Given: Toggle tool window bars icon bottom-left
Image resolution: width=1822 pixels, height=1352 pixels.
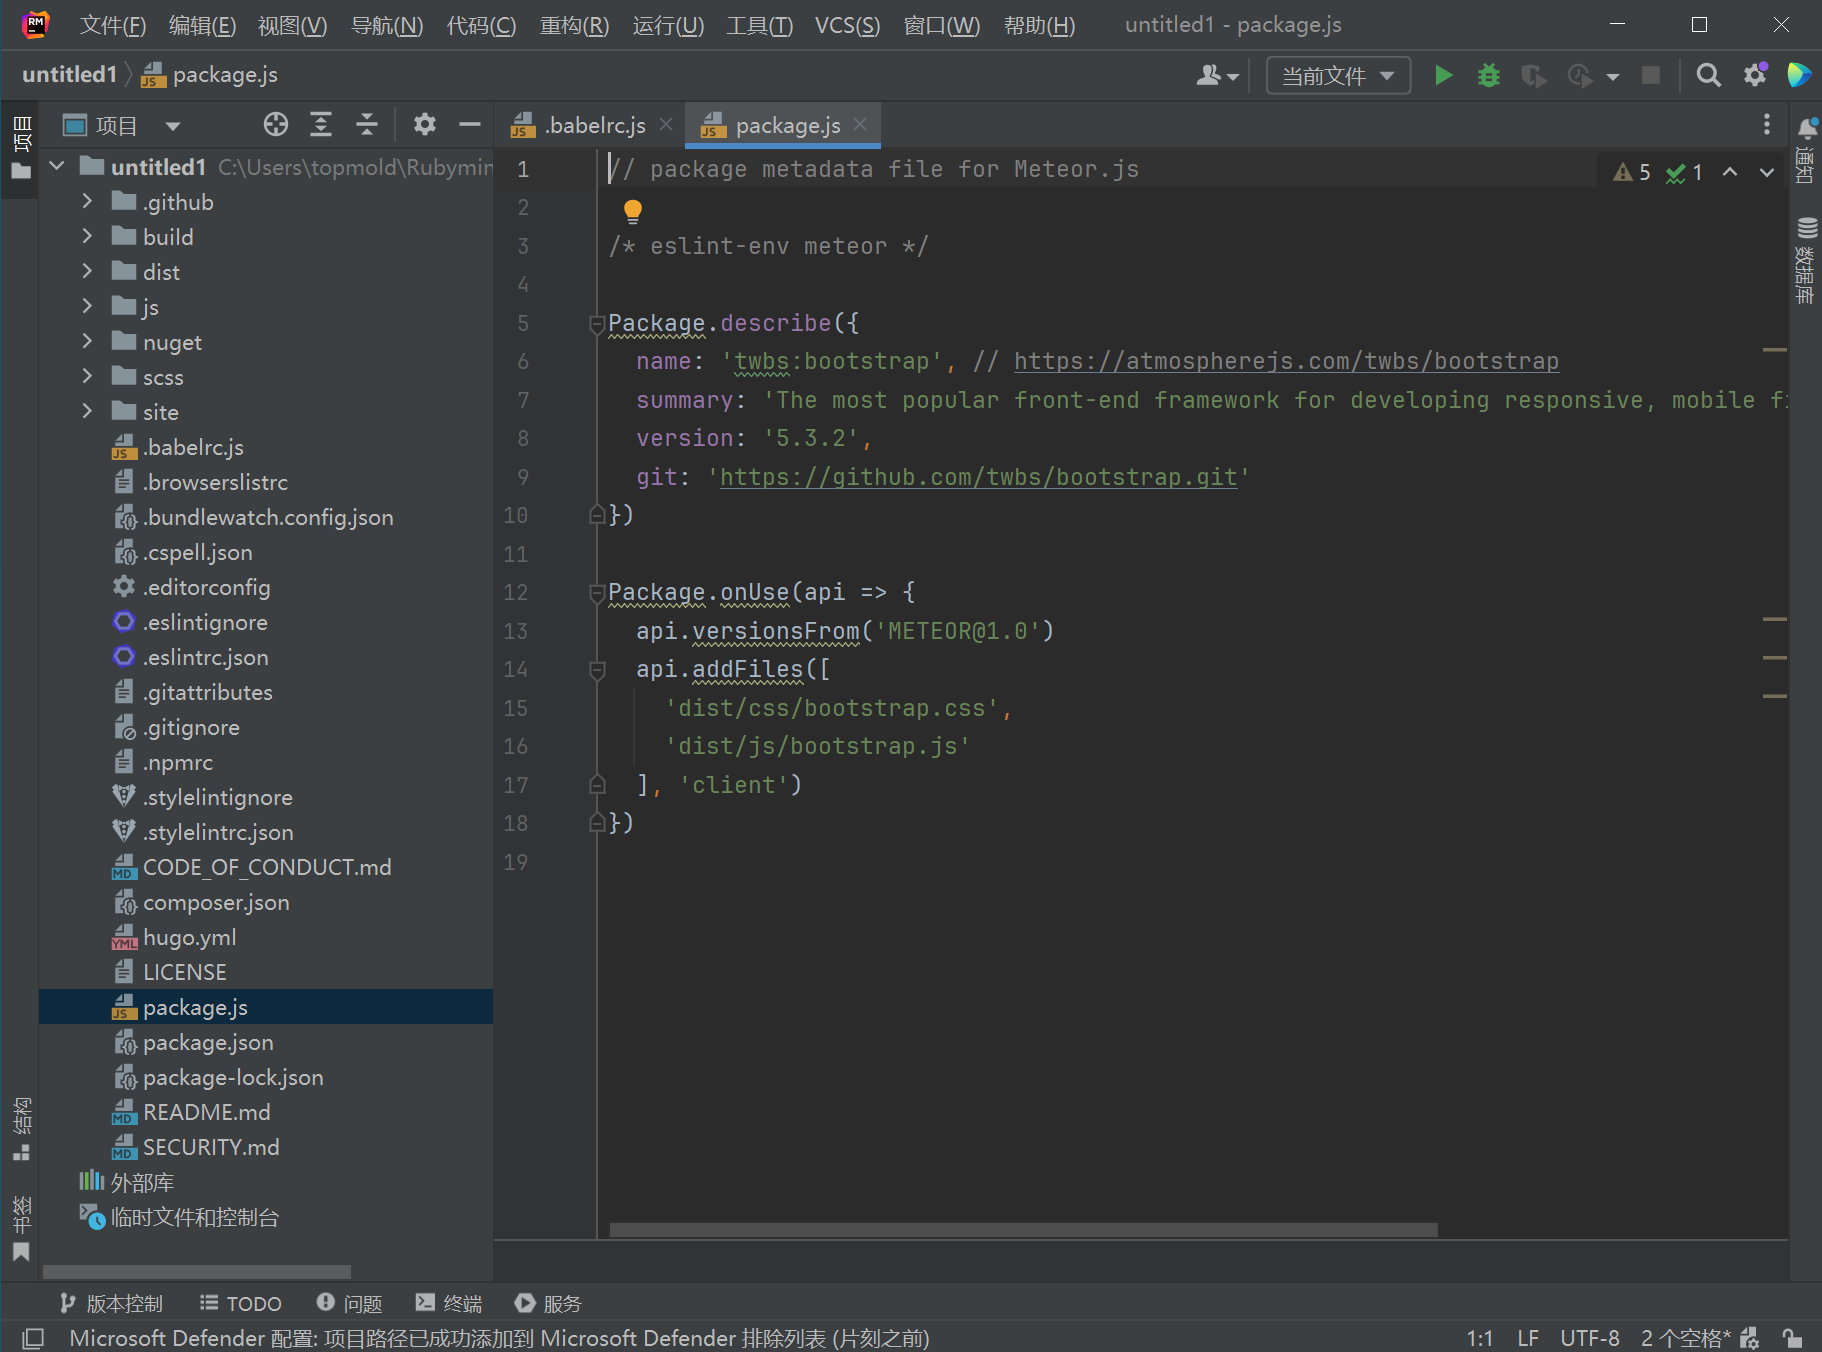Looking at the screenshot, I should [33, 1338].
